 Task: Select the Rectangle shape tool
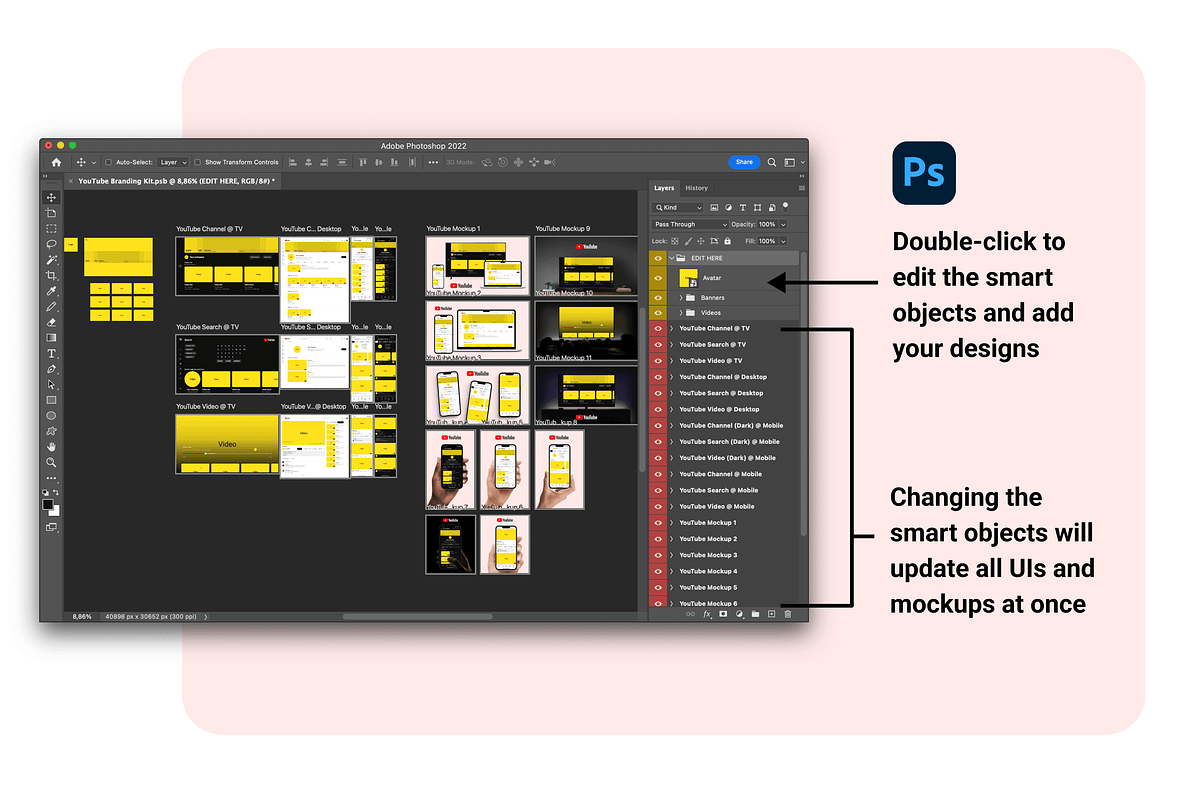(51, 400)
